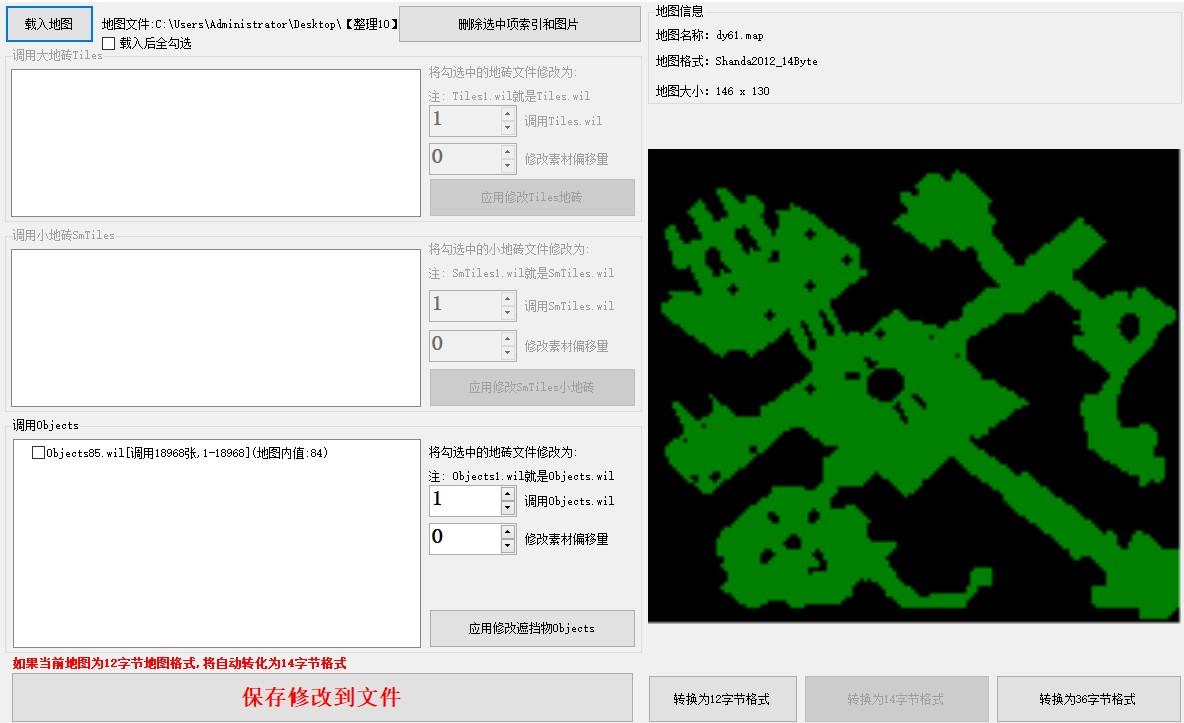Enable the 载入后全勾选 checkbox

(x=109, y=43)
